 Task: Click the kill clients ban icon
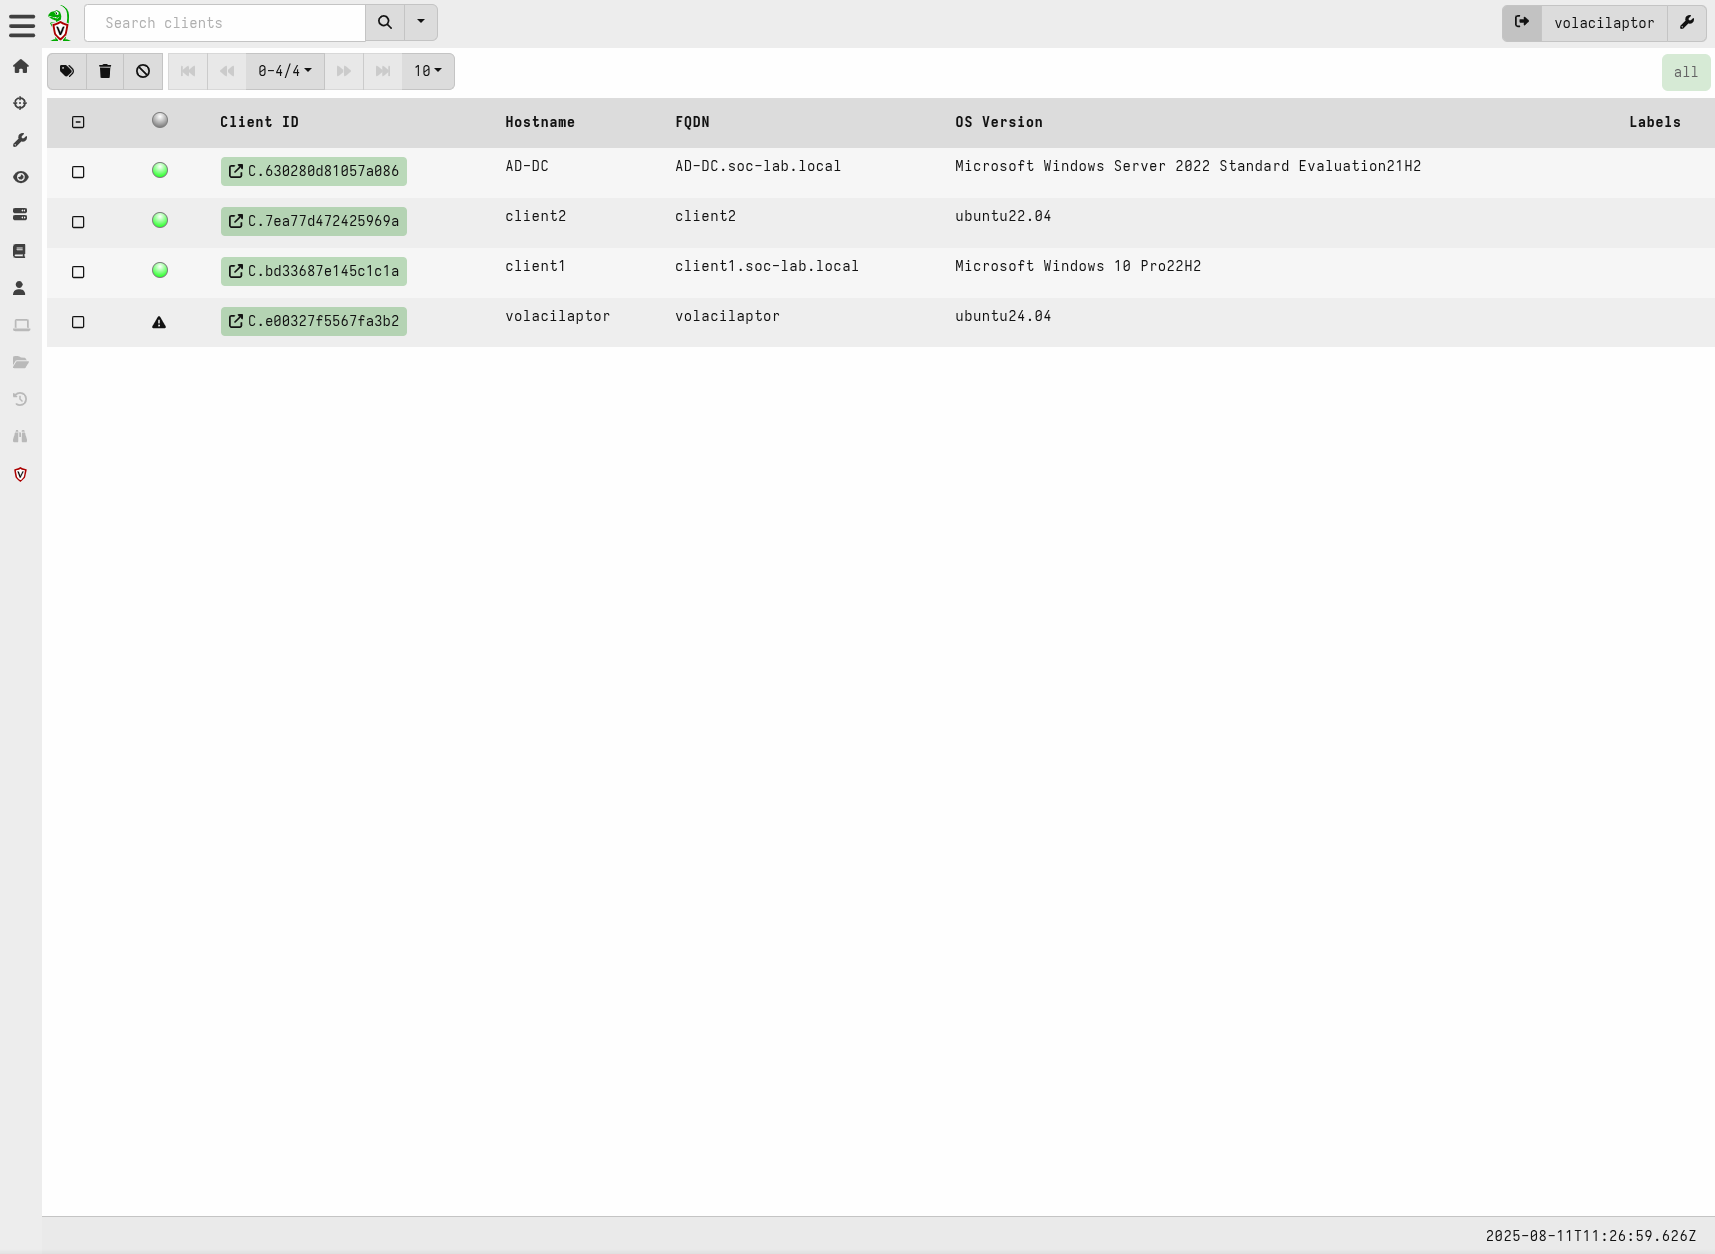point(143,71)
